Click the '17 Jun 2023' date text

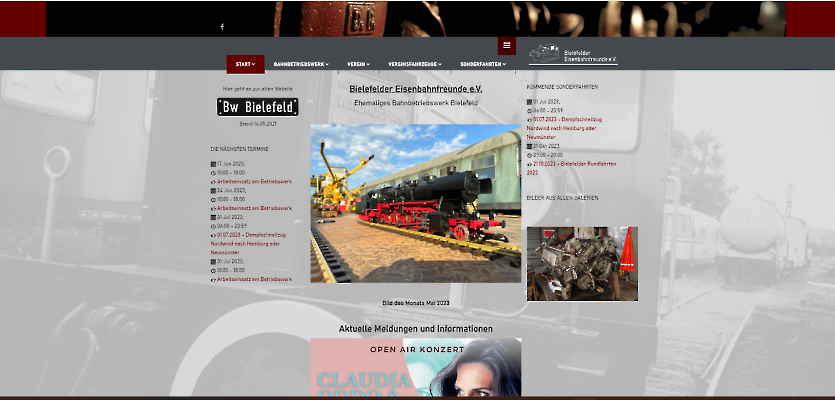point(231,165)
